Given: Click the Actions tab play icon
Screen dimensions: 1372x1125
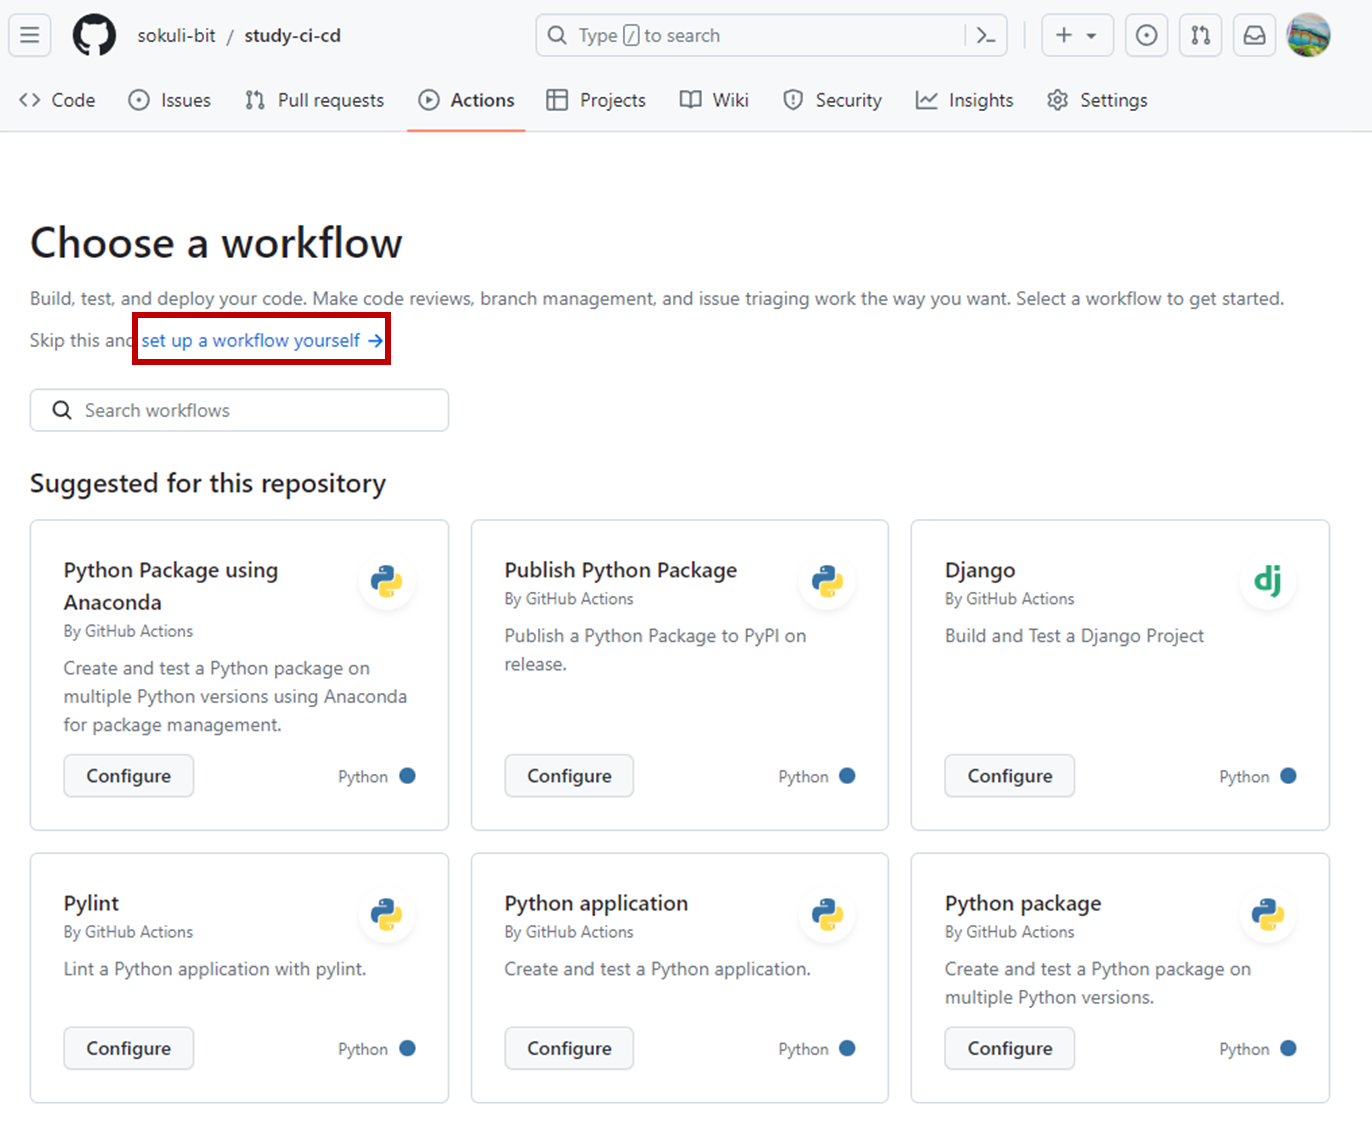Looking at the screenshot, I should pos(429,100).
